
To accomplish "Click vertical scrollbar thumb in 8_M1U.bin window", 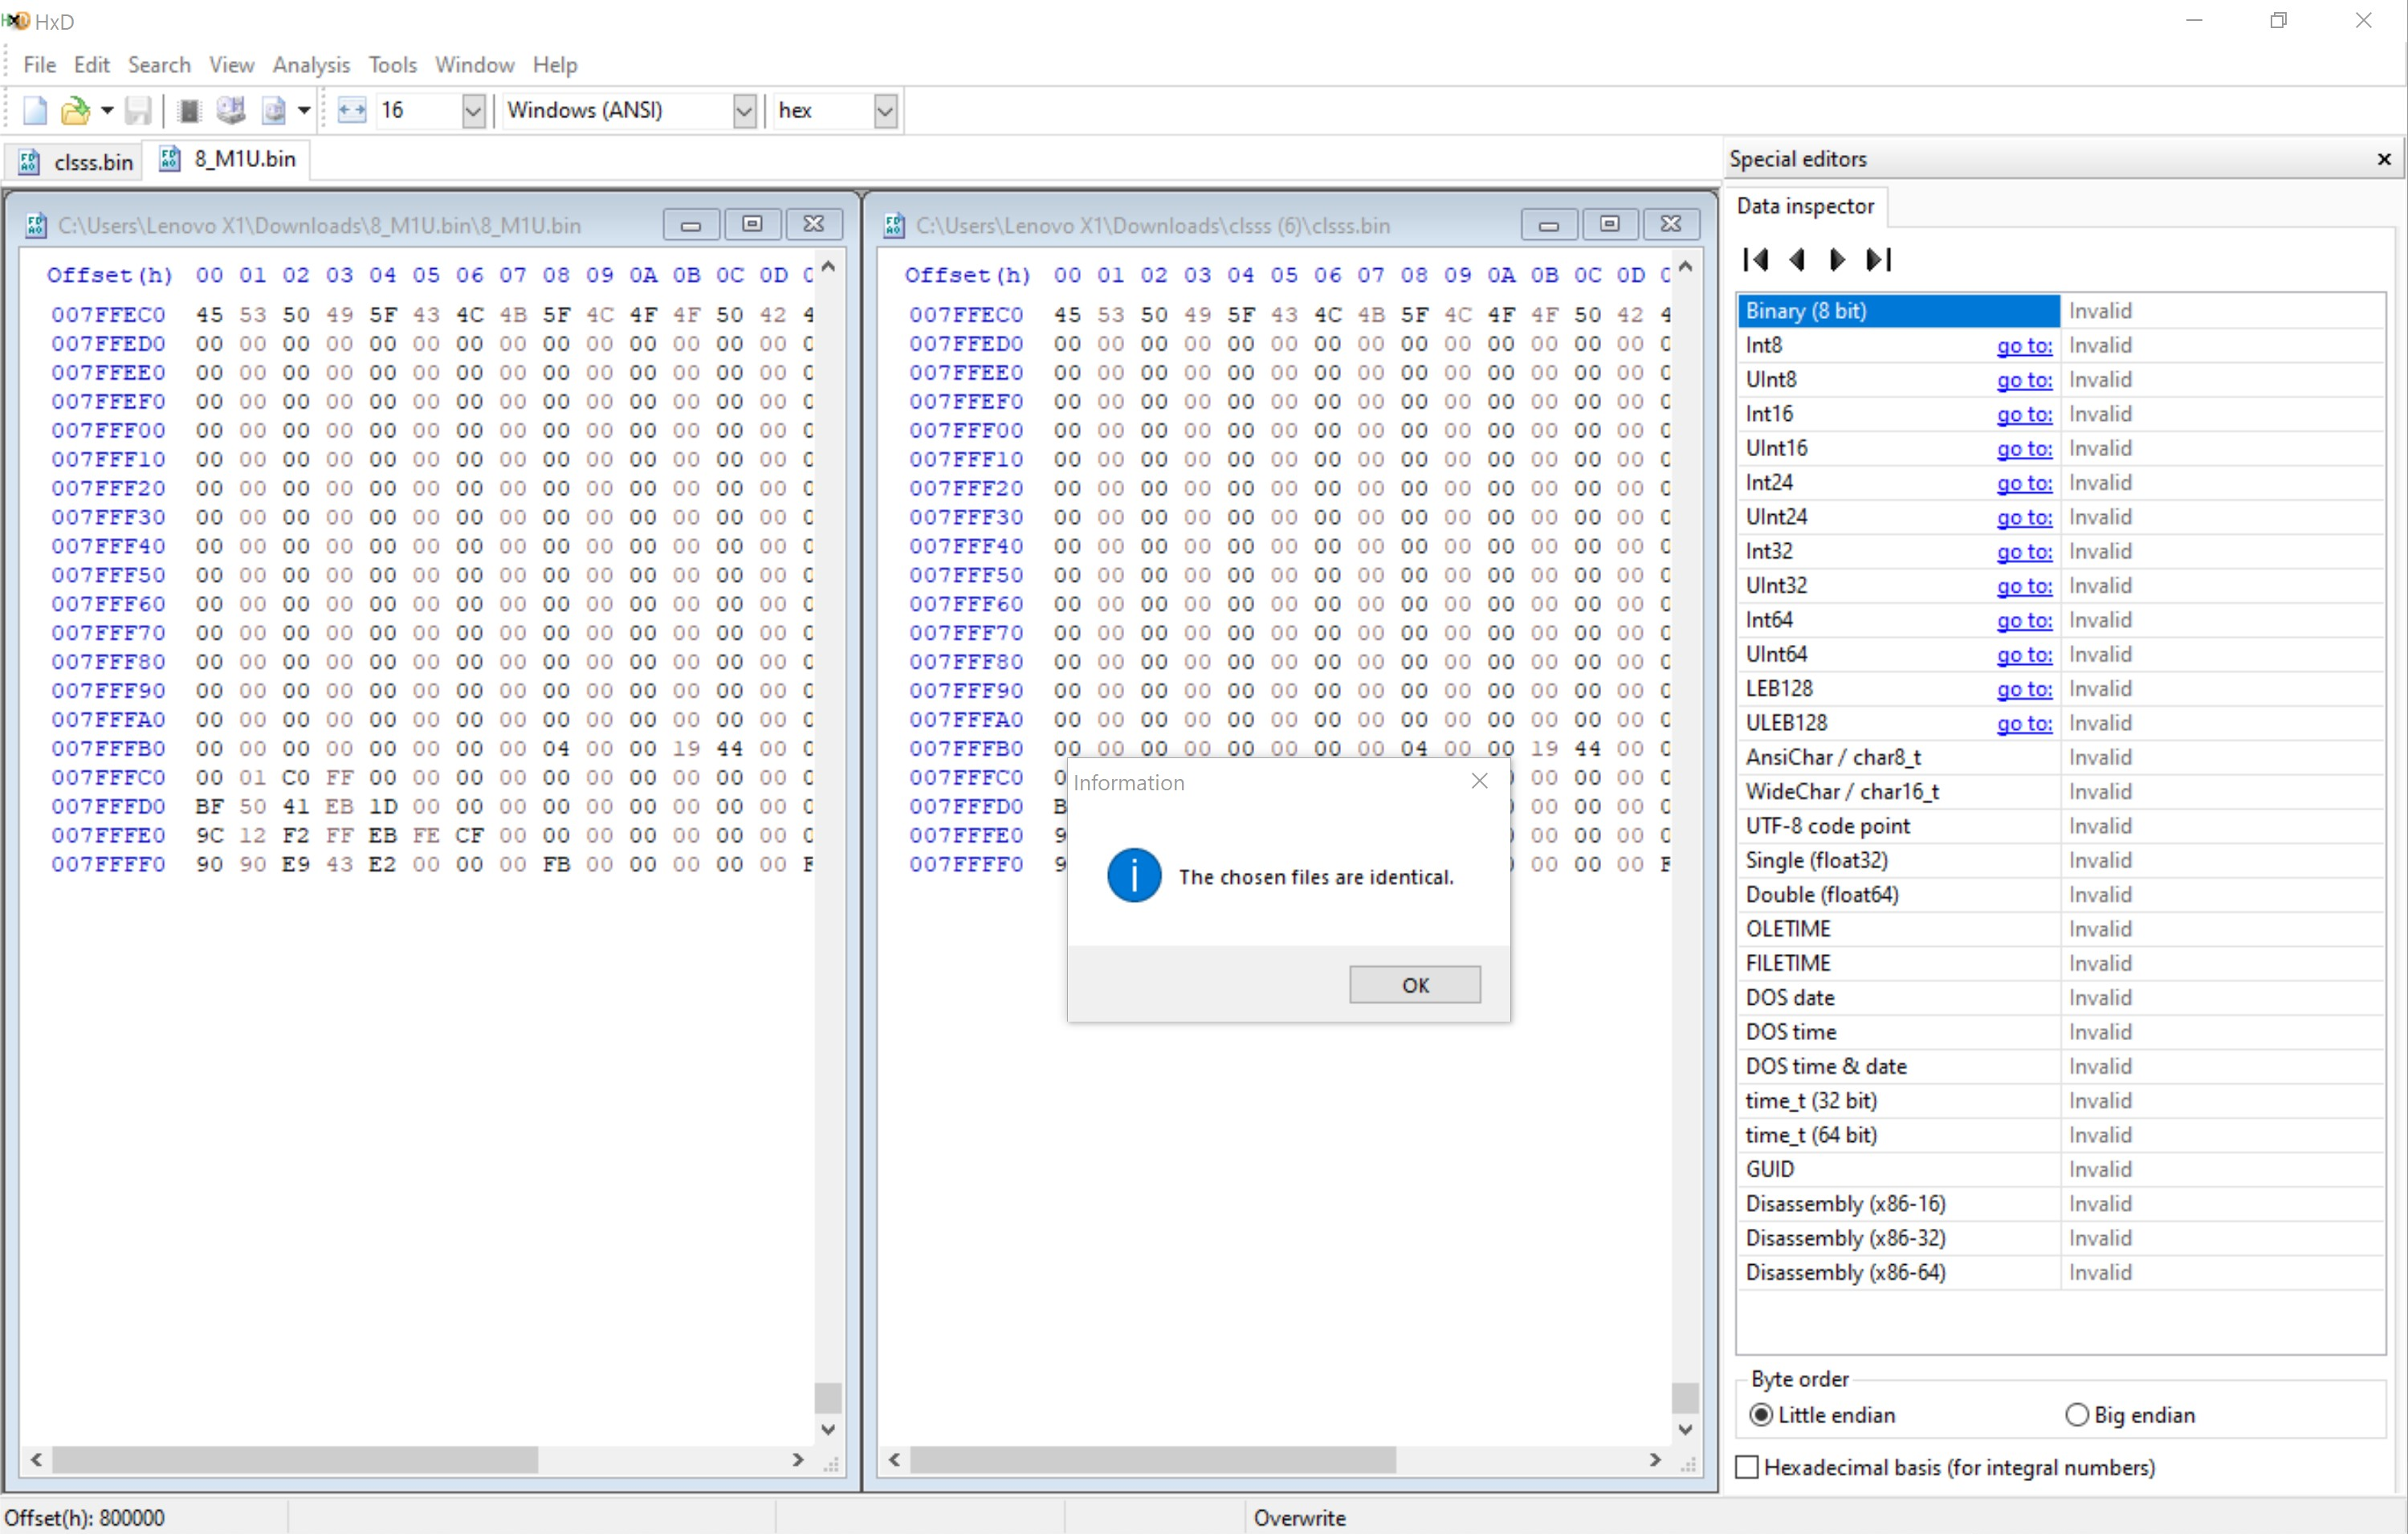I will (828, 1397).
